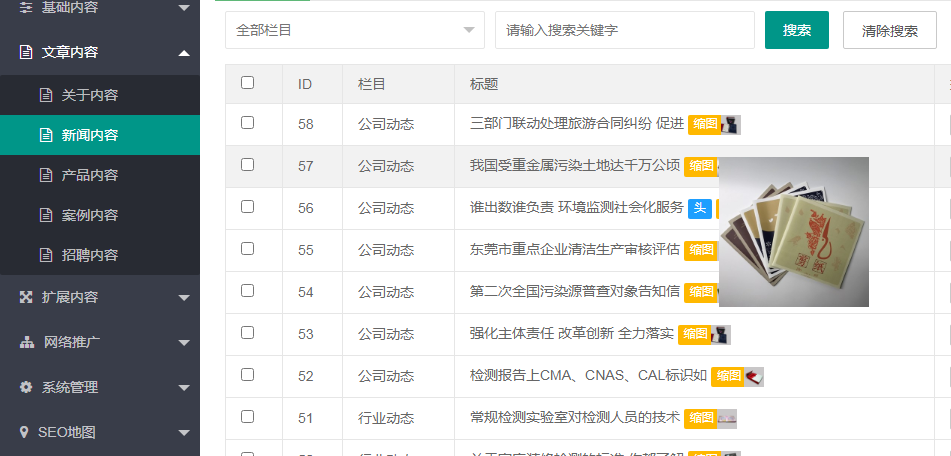
Task: Tick the checkbox for article ID 58
Action: (248, 122)
